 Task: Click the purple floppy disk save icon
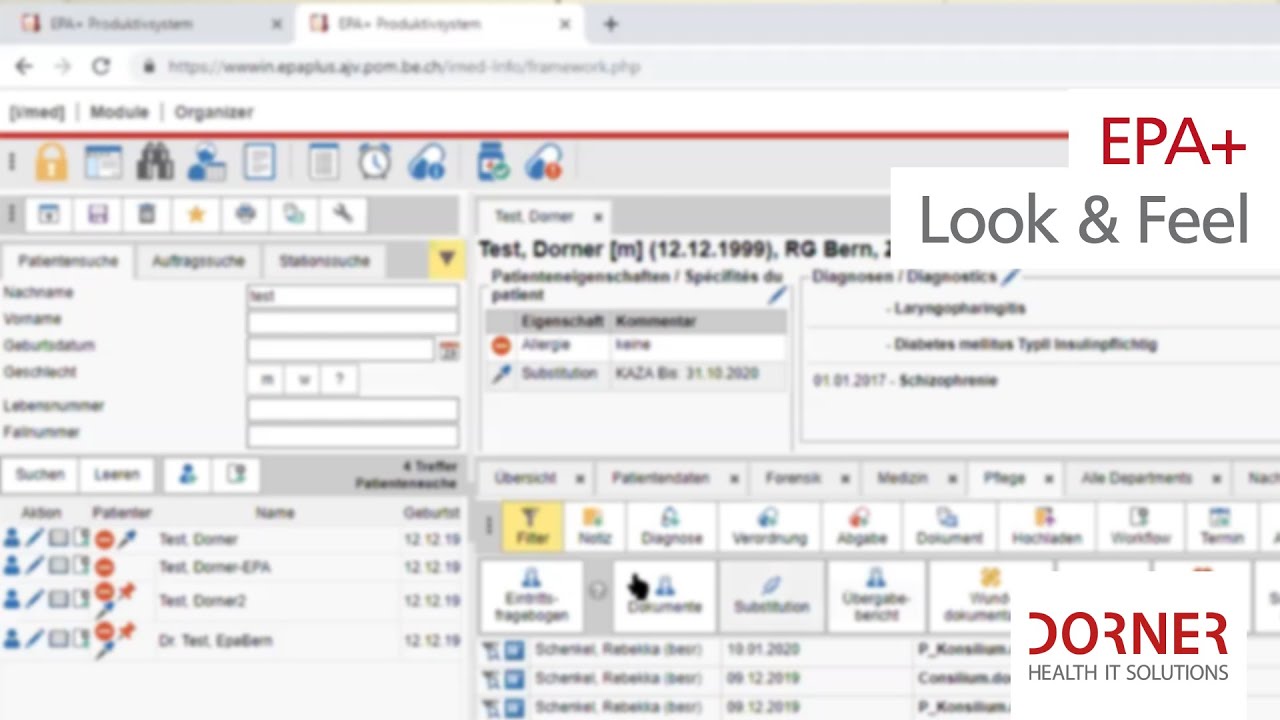point(98,214)
